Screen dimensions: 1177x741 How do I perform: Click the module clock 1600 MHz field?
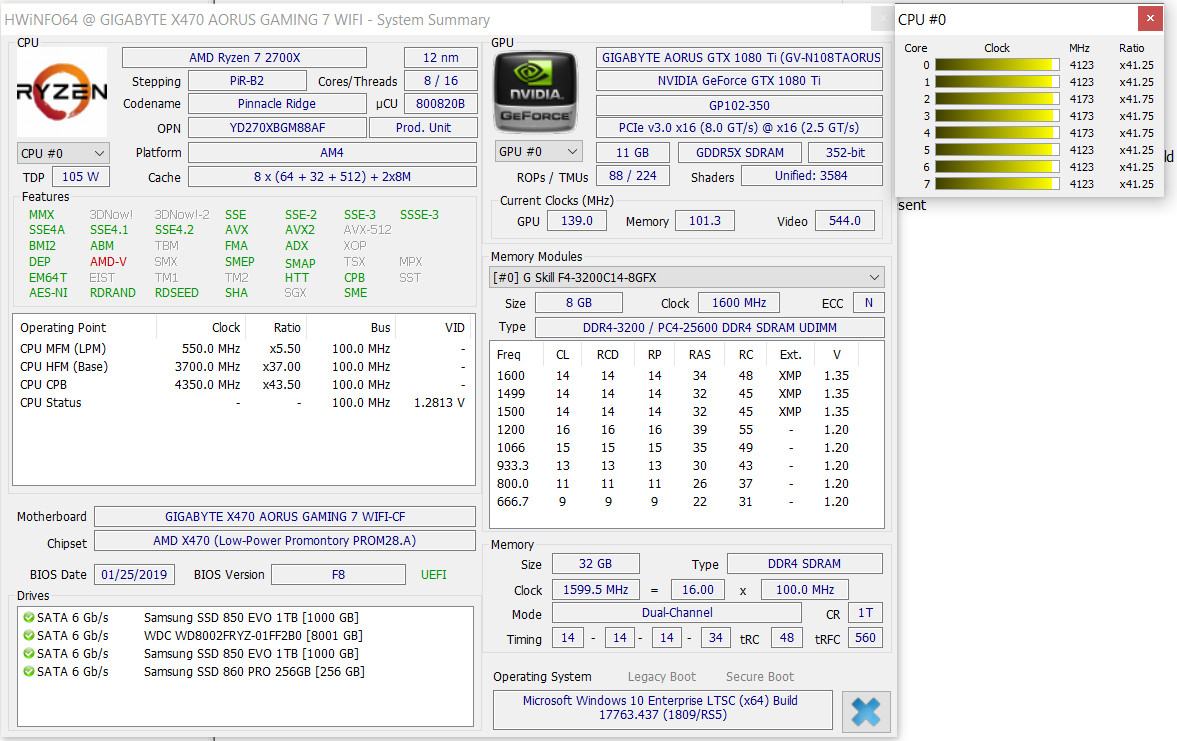[739, 303]
